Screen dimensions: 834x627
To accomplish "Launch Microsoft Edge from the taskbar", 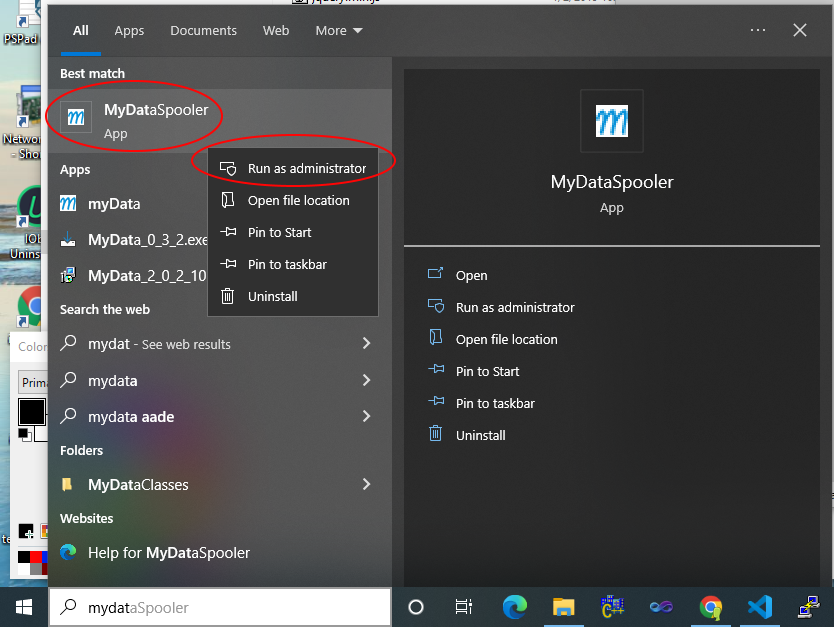I will 514,607.
